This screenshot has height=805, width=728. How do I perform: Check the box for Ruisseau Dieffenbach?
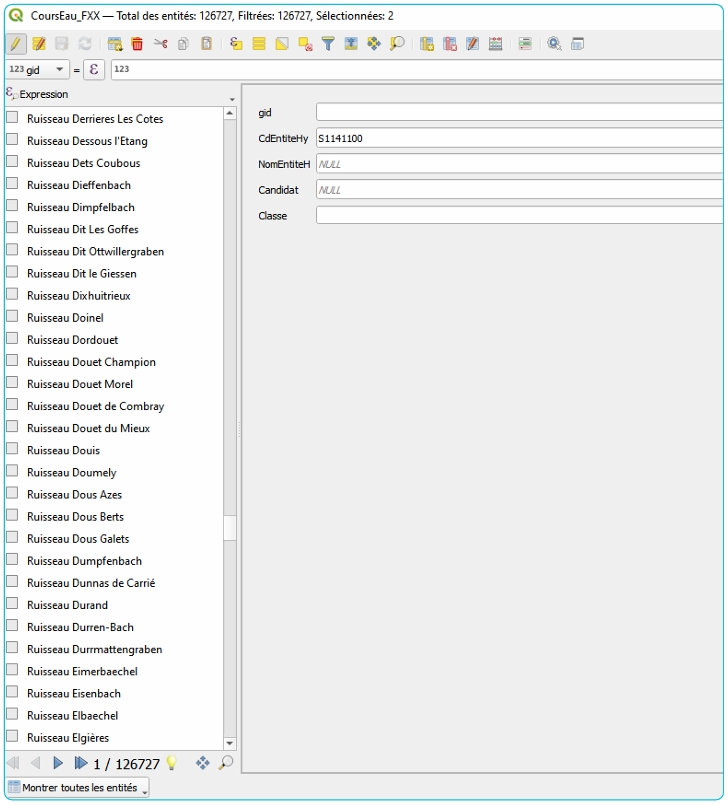[12, 184]
